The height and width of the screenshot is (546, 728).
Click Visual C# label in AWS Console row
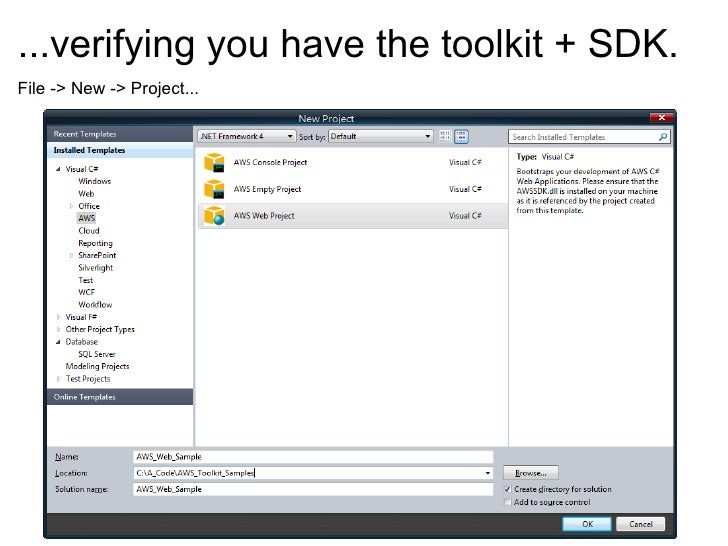coord(465,162)
